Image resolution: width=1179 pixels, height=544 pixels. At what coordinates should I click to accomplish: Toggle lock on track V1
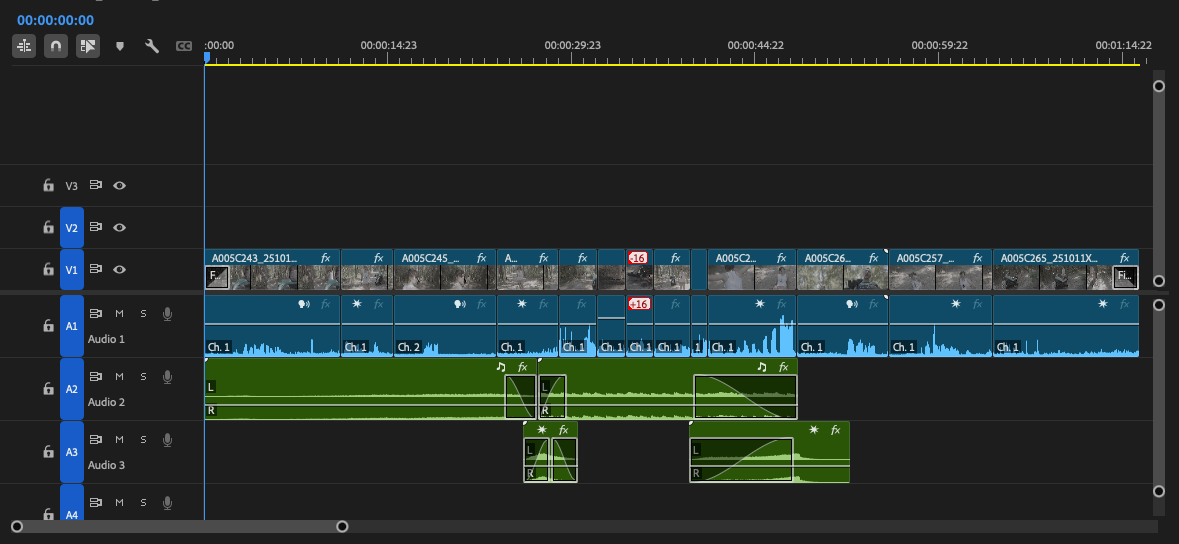coord(48,269)
